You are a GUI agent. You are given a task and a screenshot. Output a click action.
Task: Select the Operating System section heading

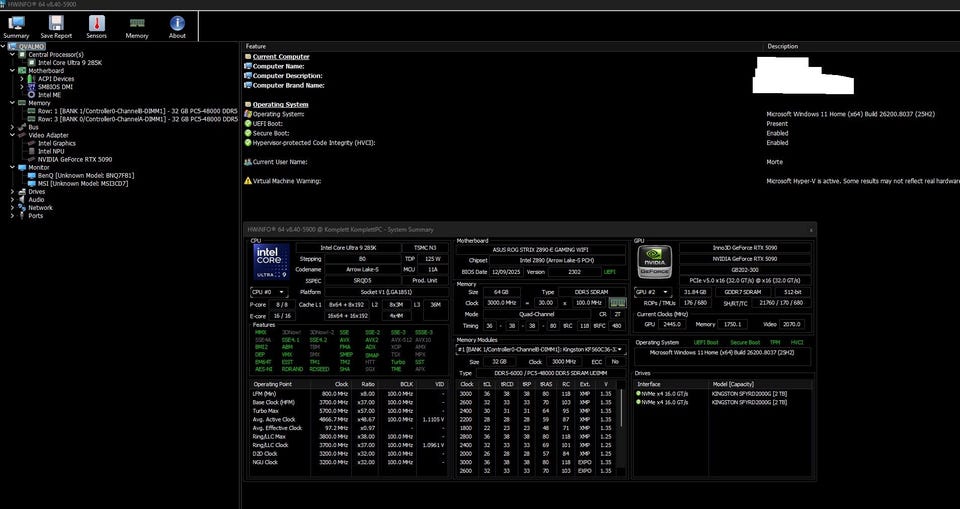(x=280, y=104)
